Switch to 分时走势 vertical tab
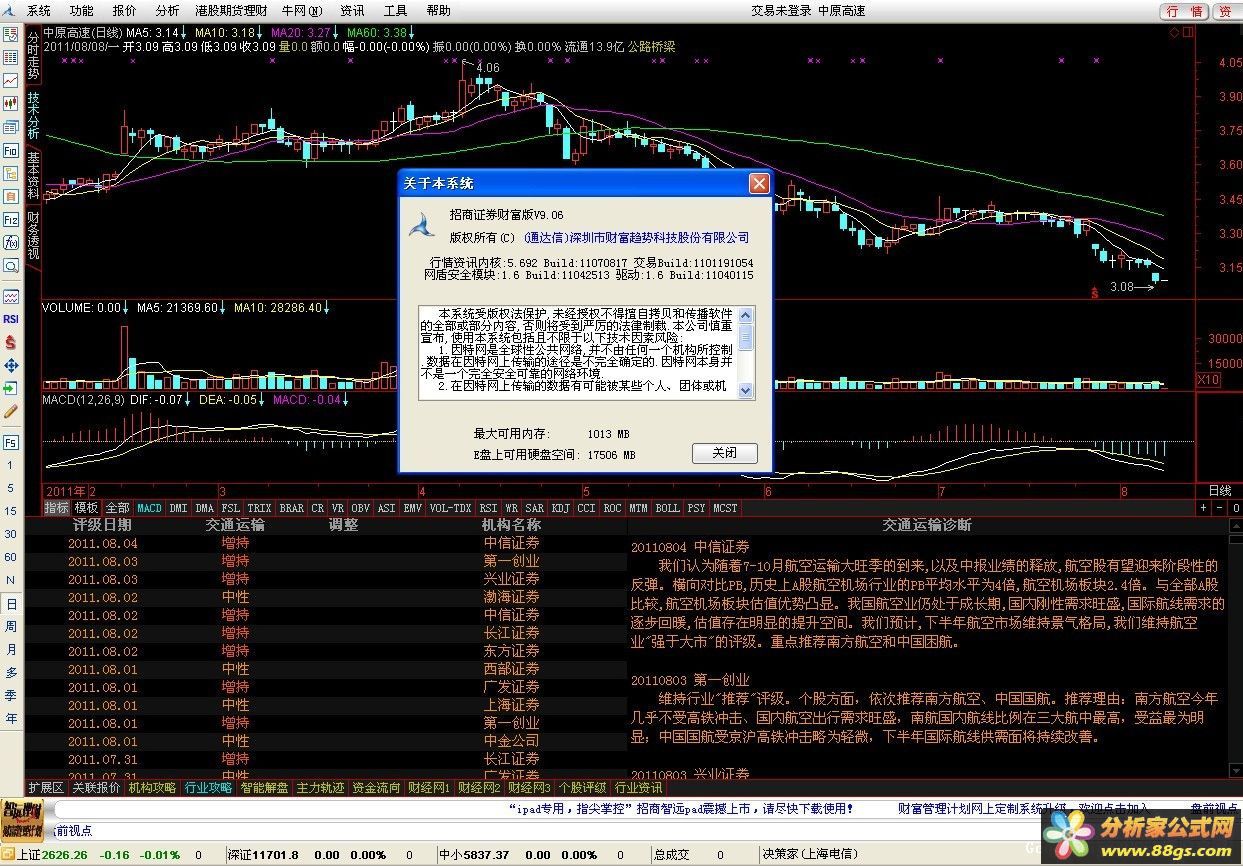The width and height of the screenshot is (1243, 866). pos(33,56)
